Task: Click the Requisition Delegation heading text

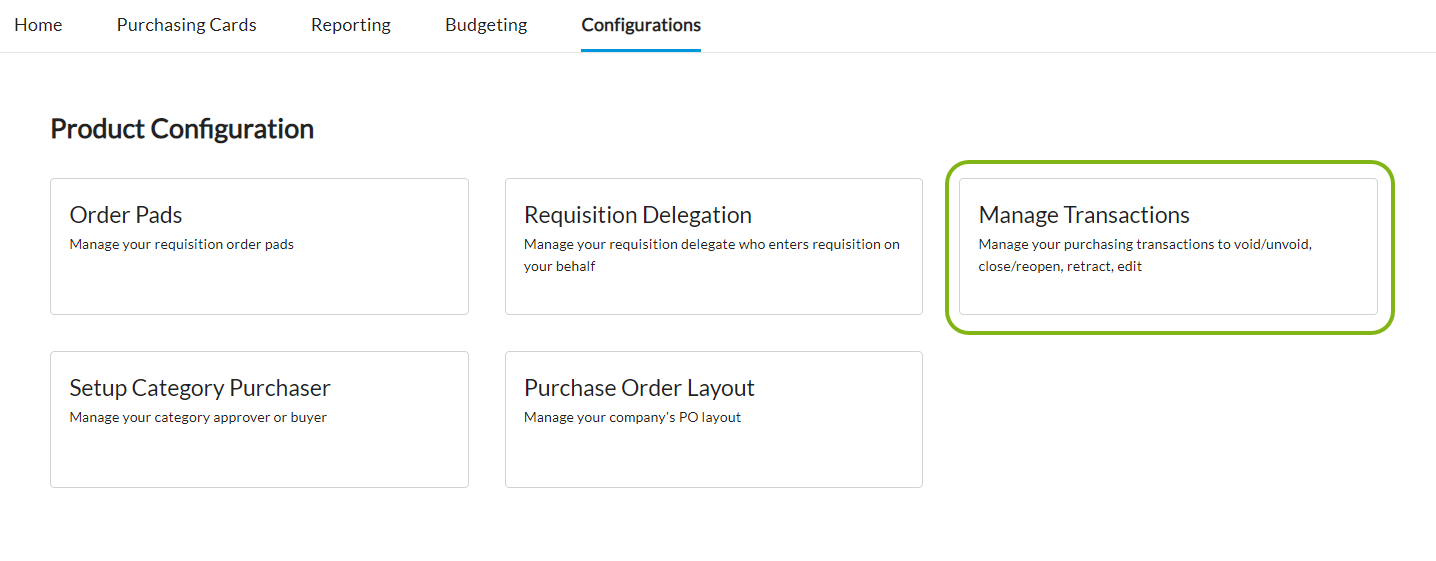Action: [637, 215]
